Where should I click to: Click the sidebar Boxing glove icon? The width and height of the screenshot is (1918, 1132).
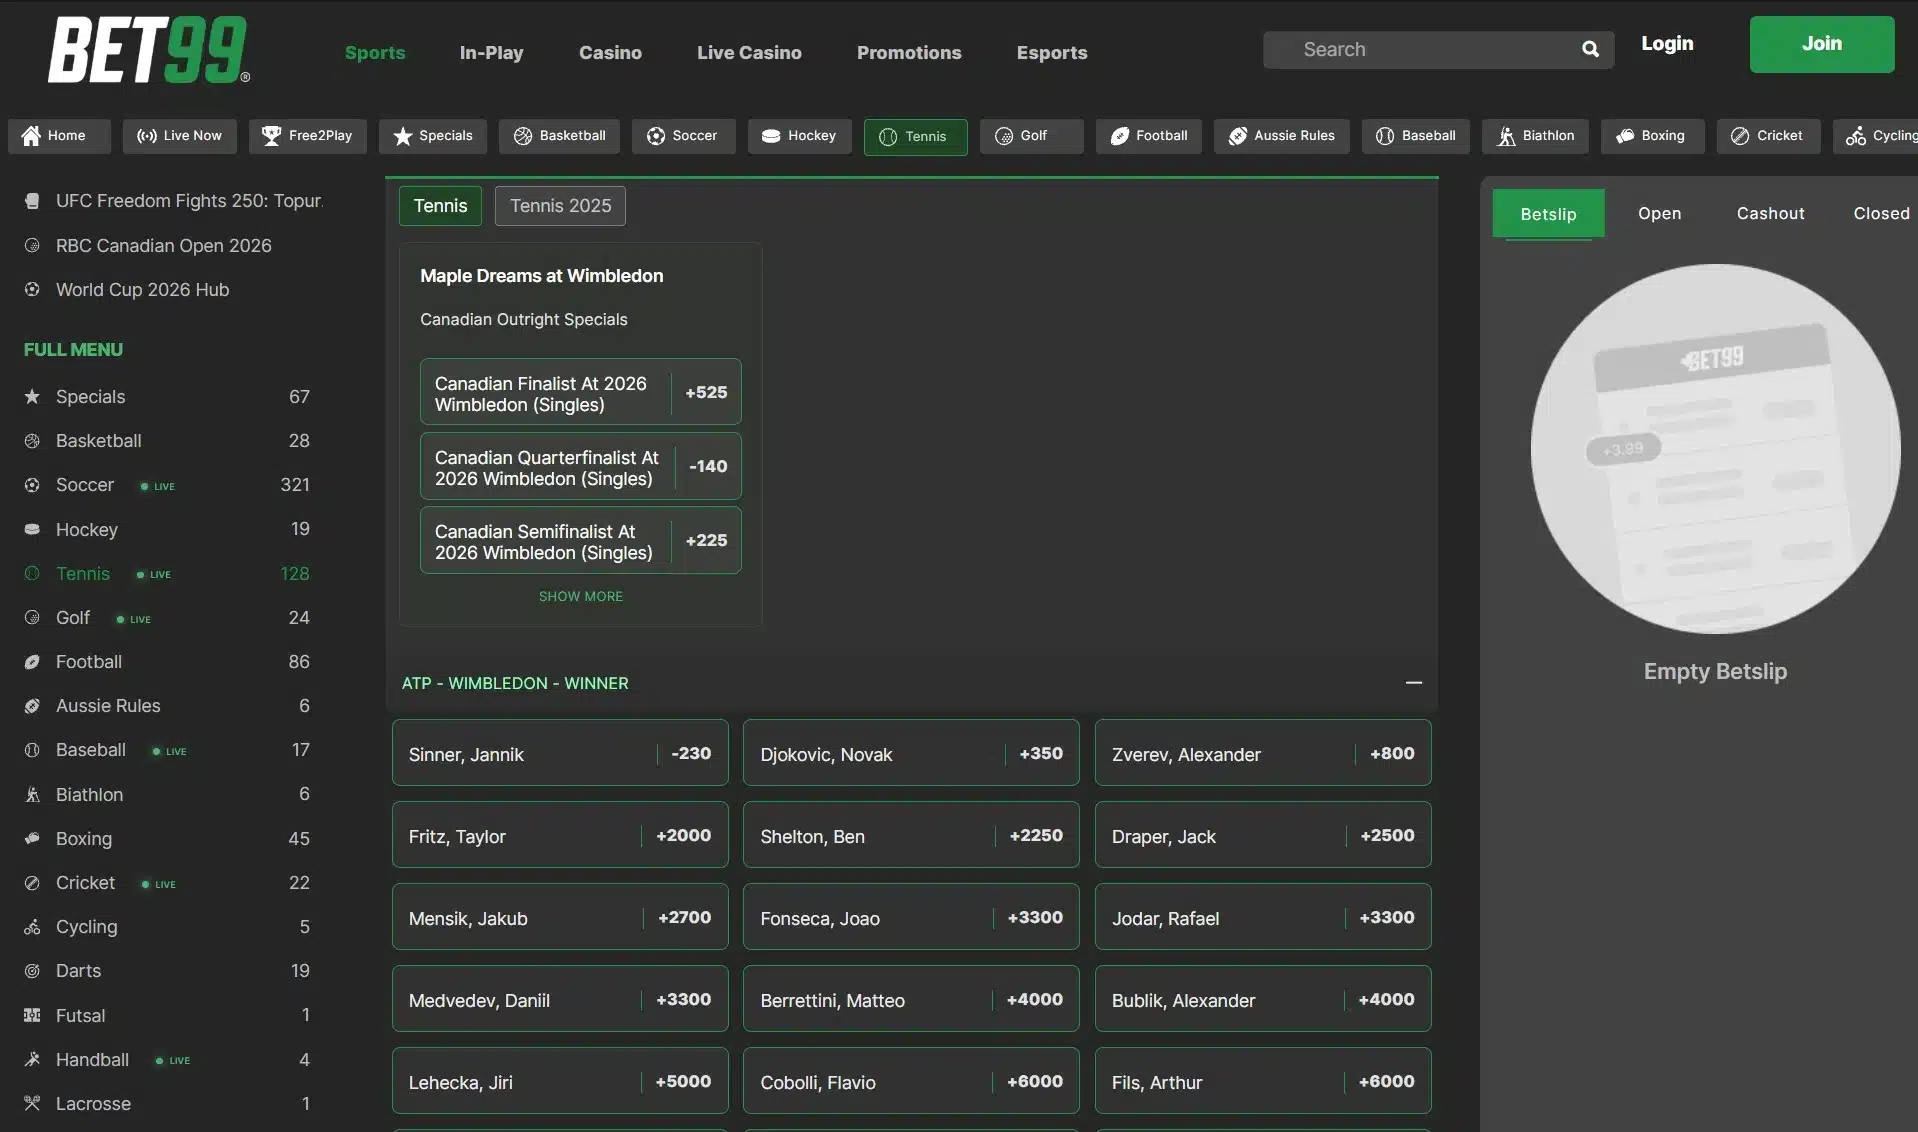click(x=32, y=839)
